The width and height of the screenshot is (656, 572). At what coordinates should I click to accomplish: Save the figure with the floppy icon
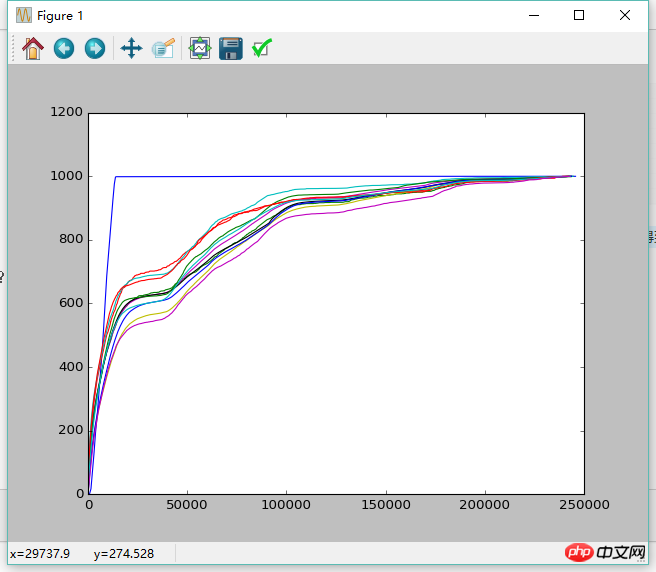pos(231,48)
